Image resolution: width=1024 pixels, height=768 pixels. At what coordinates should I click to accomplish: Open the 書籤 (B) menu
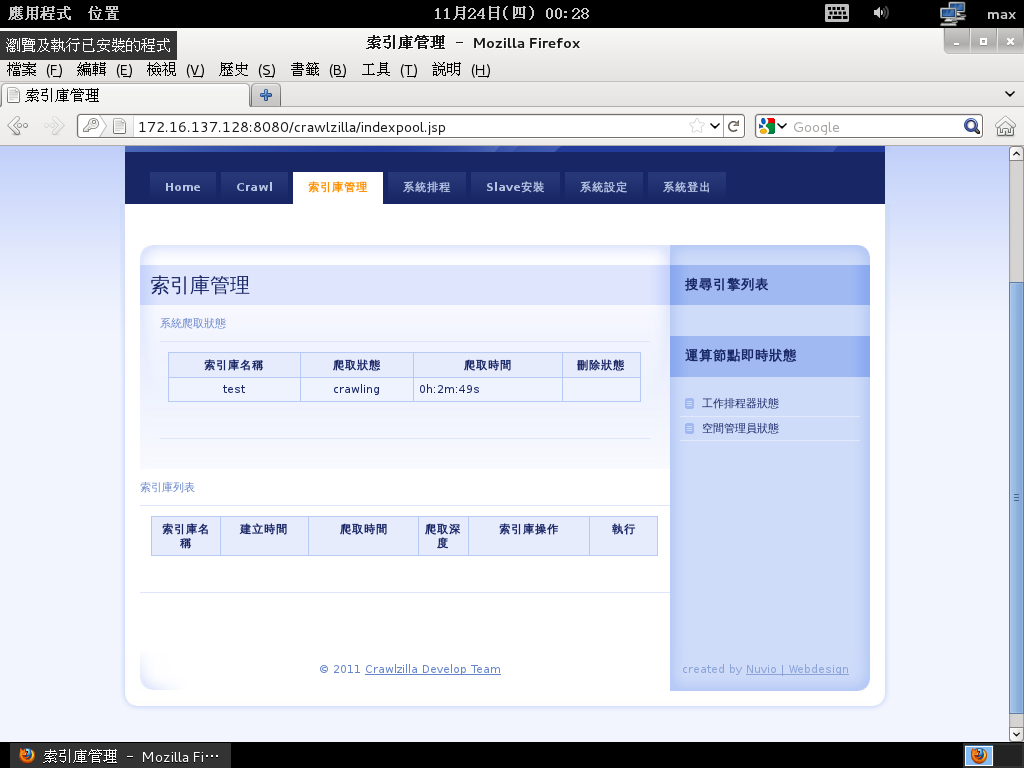tap(318, 69)
